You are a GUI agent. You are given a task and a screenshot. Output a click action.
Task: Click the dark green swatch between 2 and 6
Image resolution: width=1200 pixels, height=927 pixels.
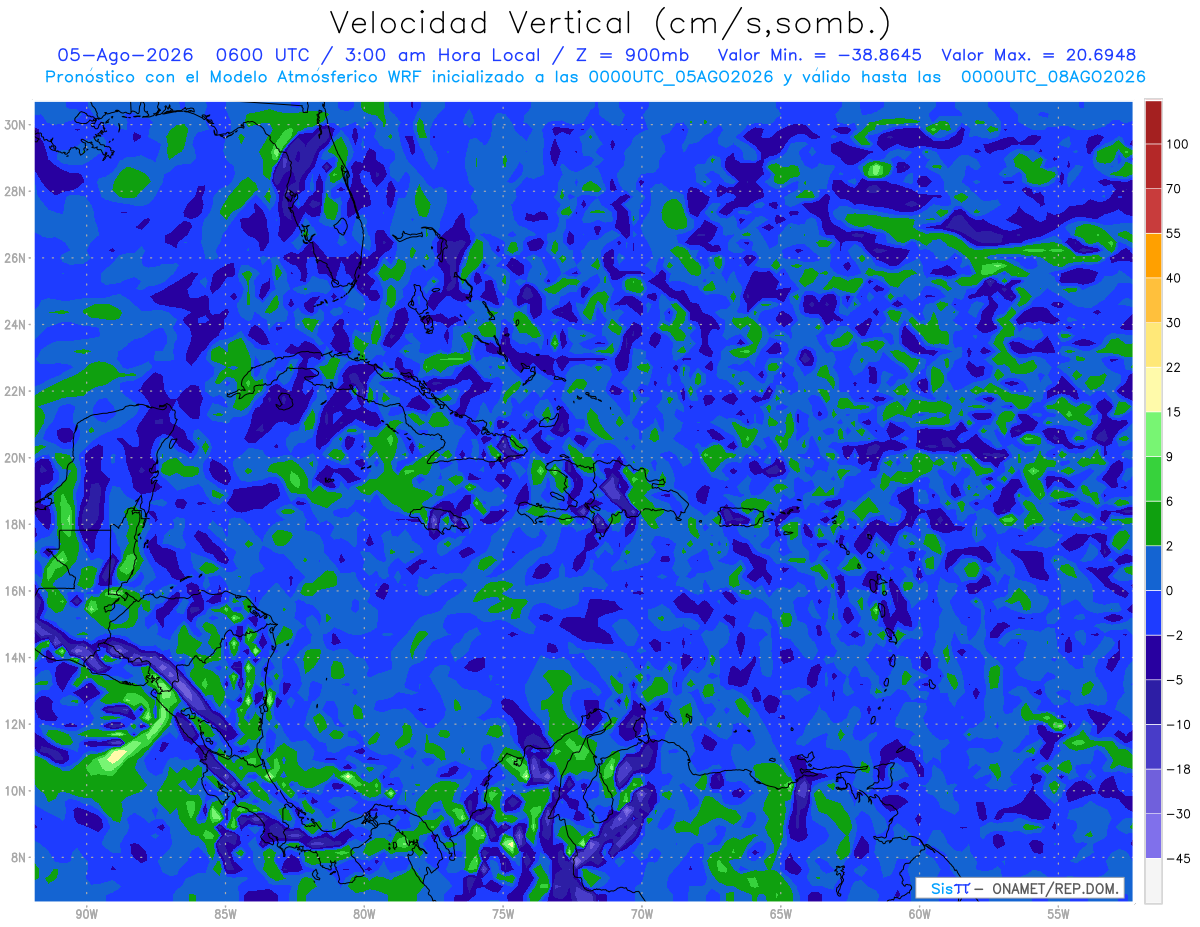click(x=1153, y=524)
